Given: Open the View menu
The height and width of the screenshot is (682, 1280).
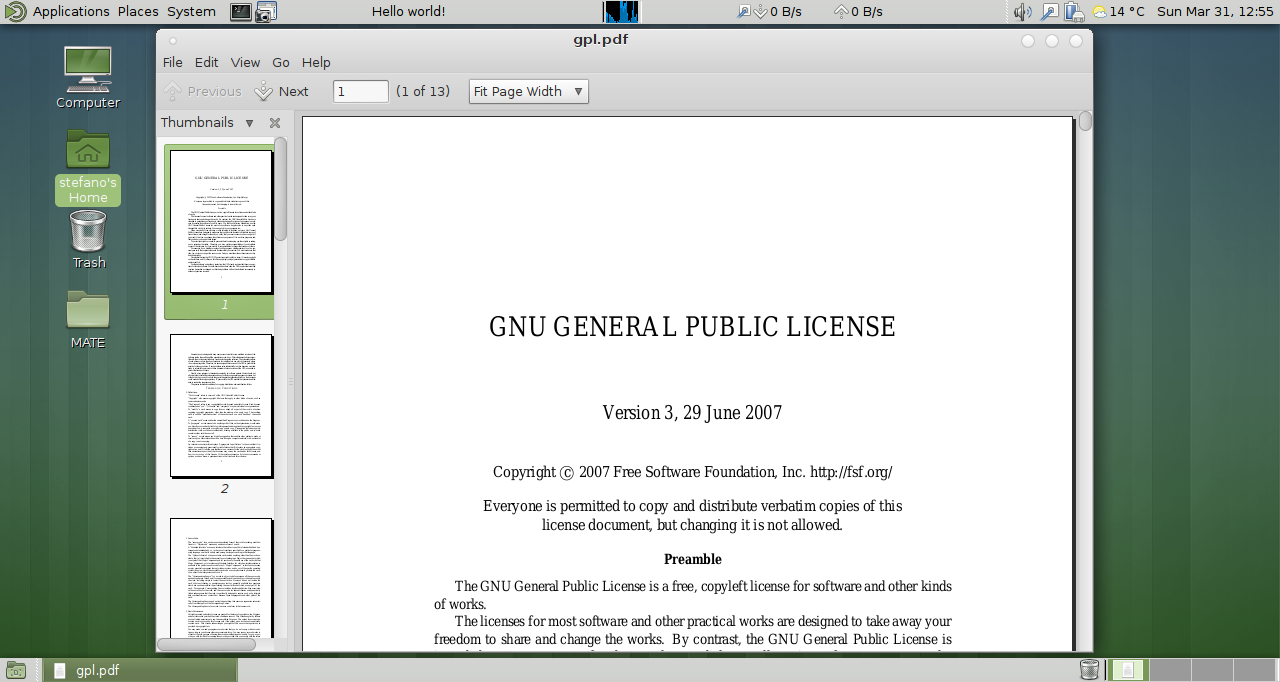Looking at the screenshot, I should tap(245, 62).
